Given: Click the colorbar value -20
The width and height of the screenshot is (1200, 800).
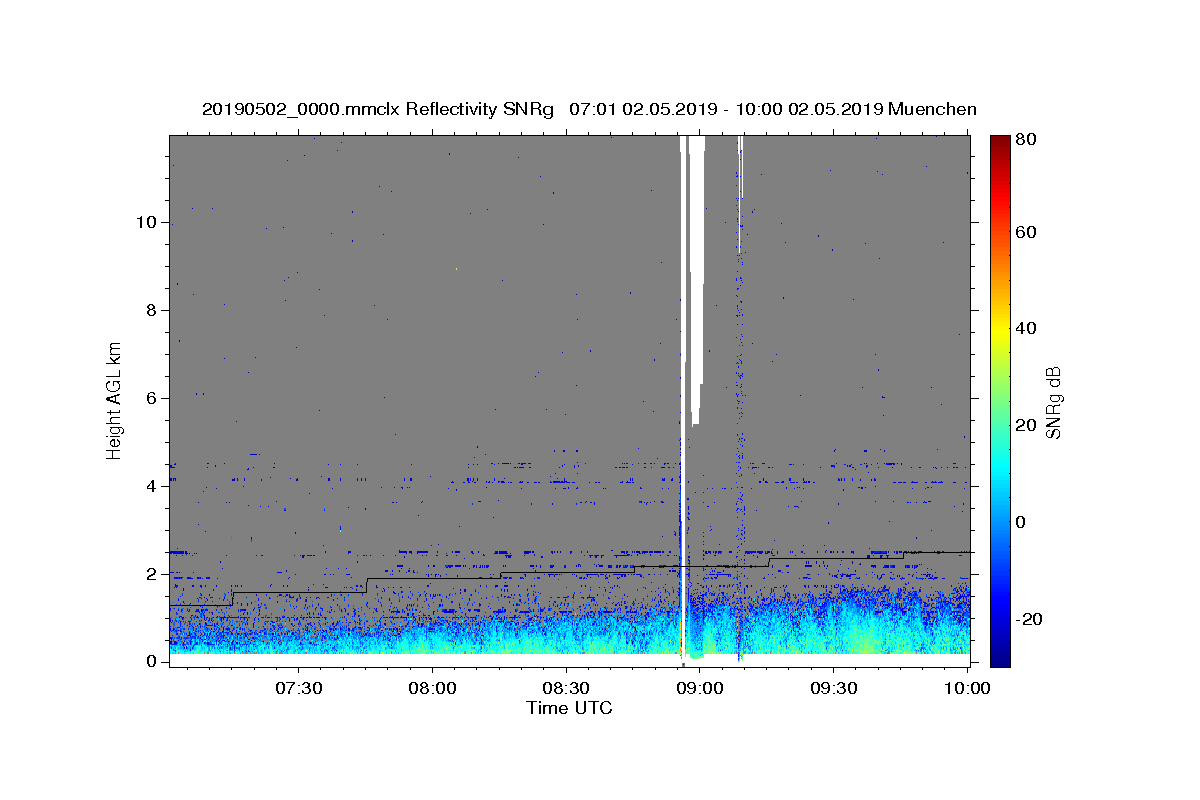Looking at the screenshot, I should tap(1029, 619).
